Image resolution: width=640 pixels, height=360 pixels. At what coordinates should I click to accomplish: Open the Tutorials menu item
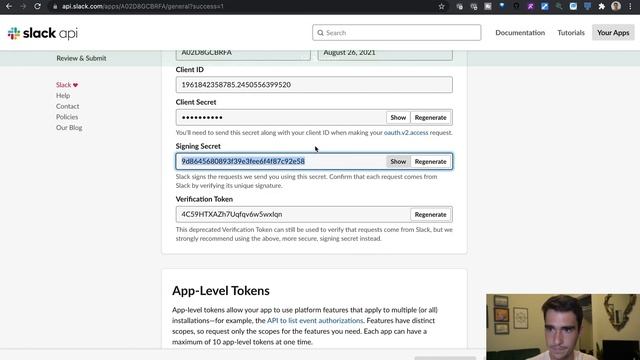click(x=571, y=33)
